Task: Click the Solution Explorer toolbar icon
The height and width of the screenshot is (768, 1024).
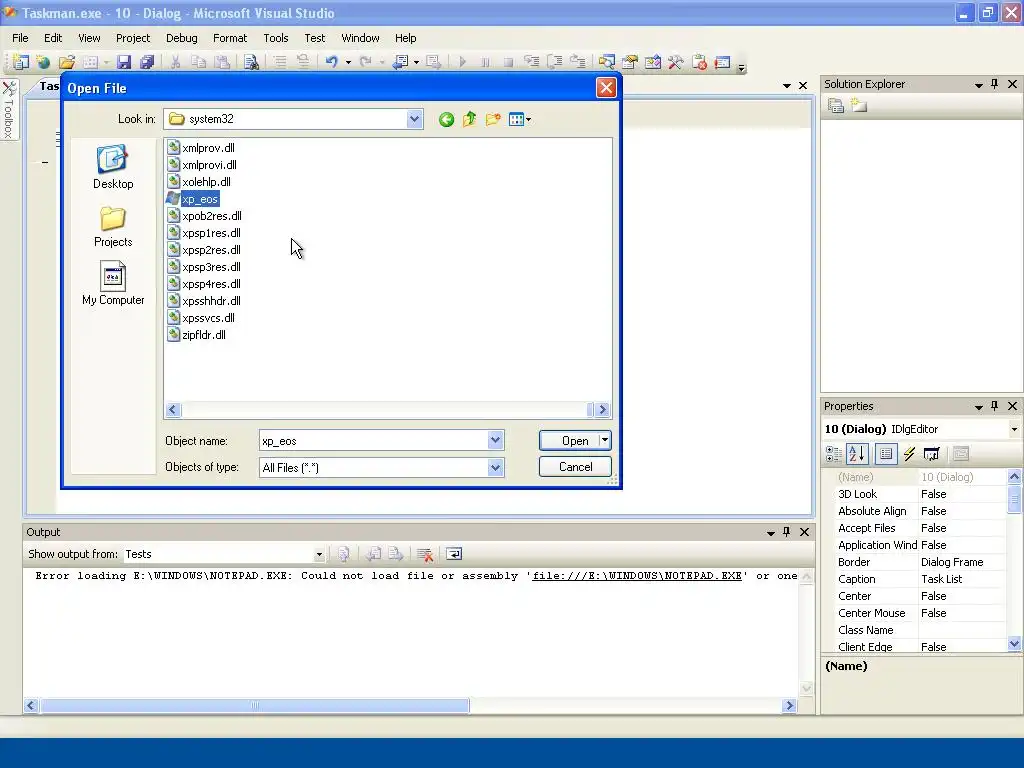Action: 606,62
